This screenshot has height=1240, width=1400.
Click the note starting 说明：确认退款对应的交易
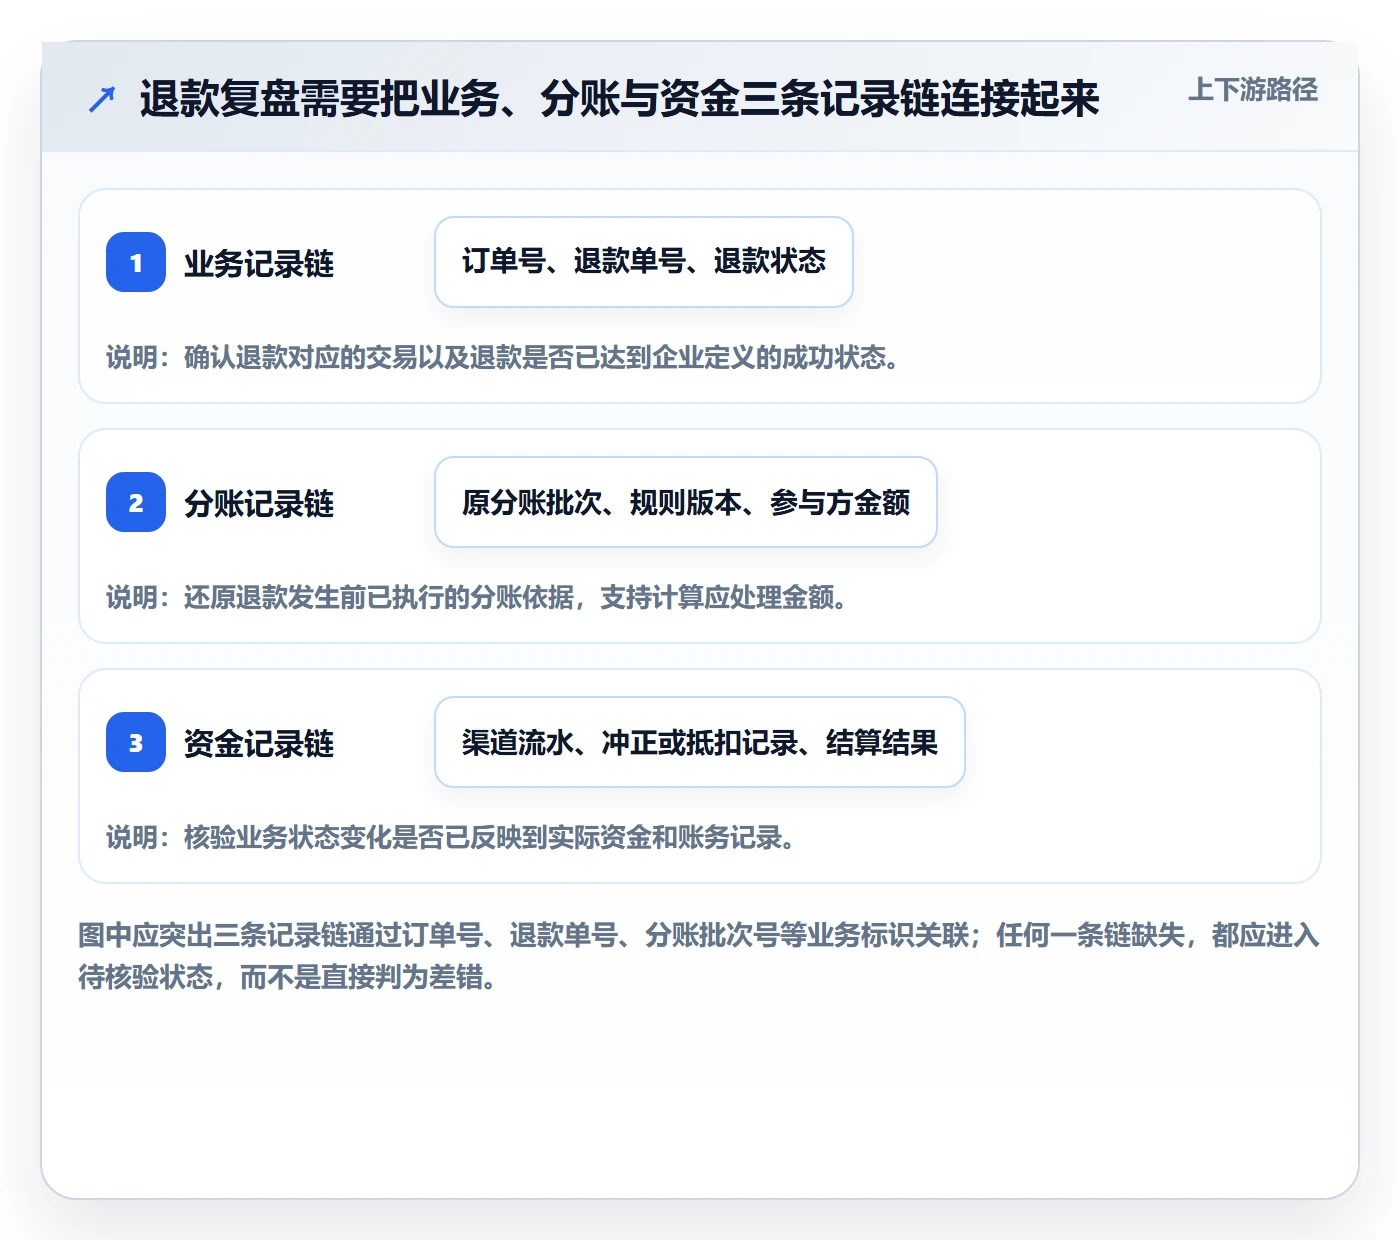(503, 357)
